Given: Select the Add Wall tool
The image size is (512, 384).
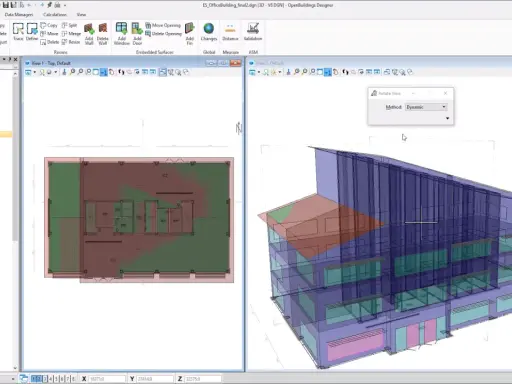Looking at the screenshot, I should tap(89, 33).
